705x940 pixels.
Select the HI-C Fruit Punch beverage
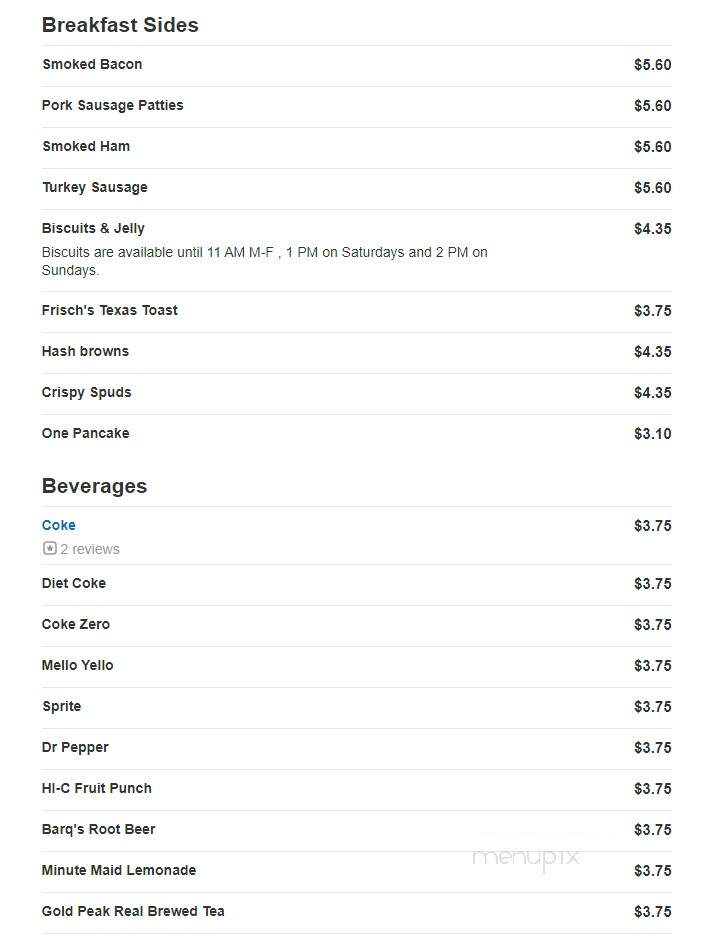(x=97, y=788)
